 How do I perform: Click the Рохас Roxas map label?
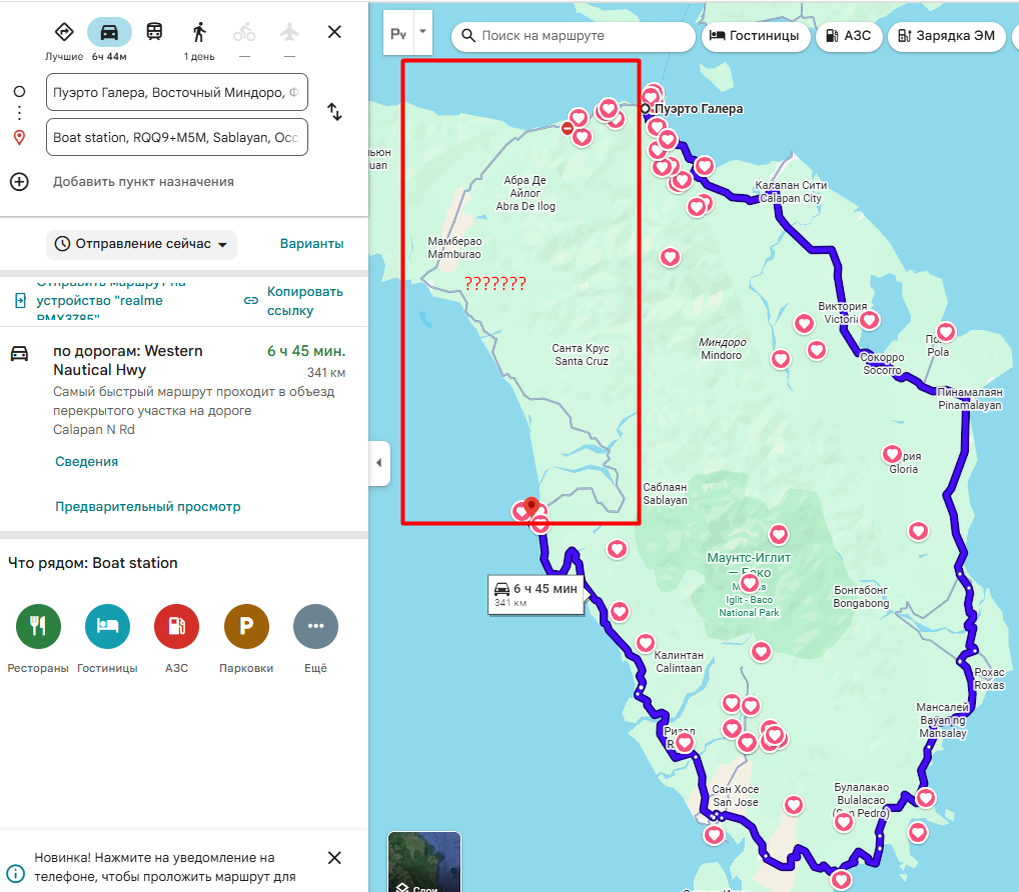click(x=989, y=679)
